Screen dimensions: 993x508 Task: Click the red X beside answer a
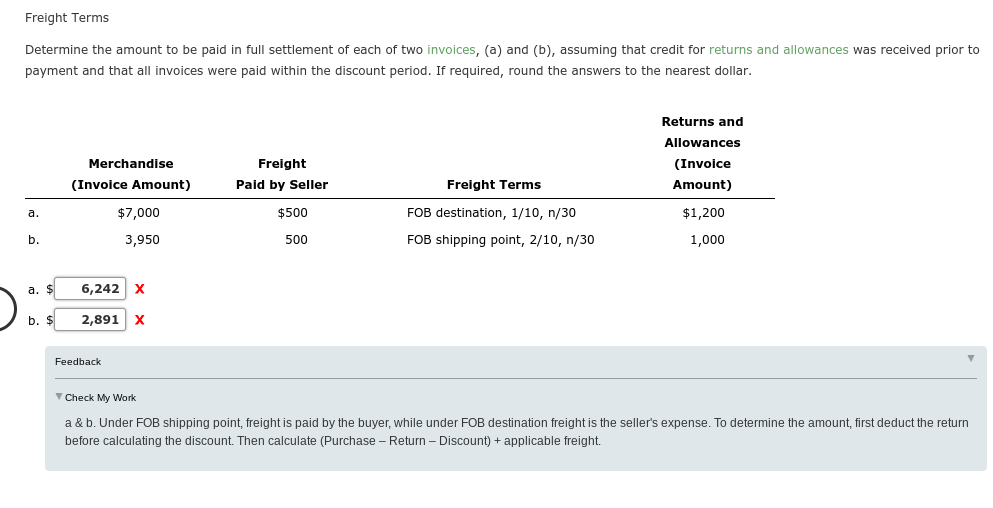coord(139,289)
